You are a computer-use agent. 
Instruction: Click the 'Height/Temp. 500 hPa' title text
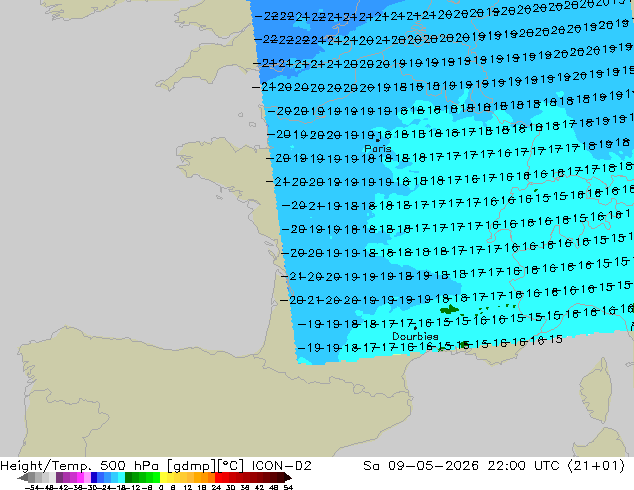[81, 466]
